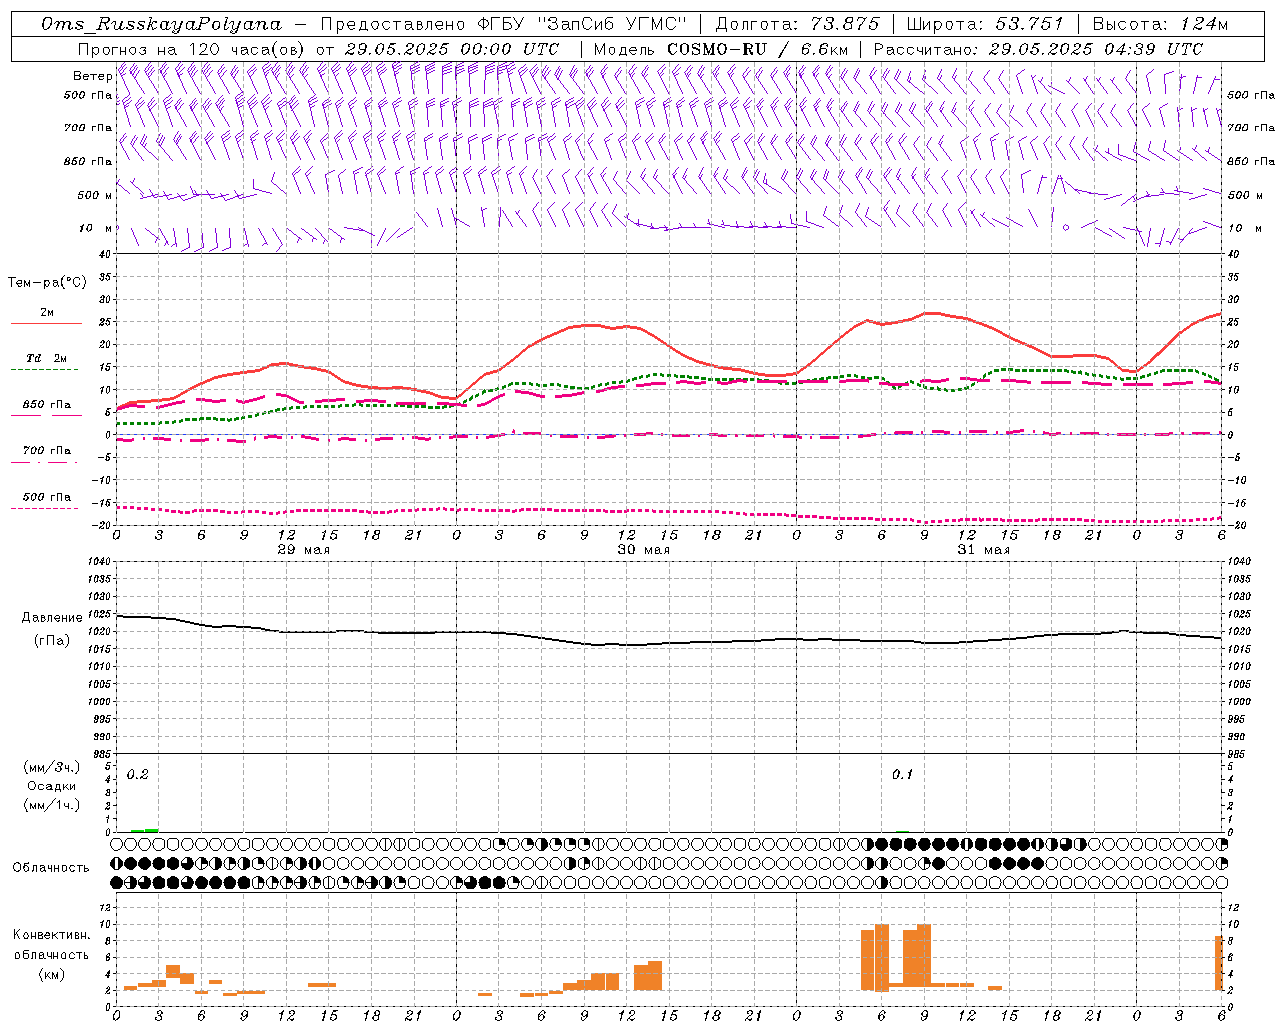The width and height of the screenshot is (1280, 1024).
Task: Click the 500 гПа temperature legend line
Action: (x=46, y=508)
